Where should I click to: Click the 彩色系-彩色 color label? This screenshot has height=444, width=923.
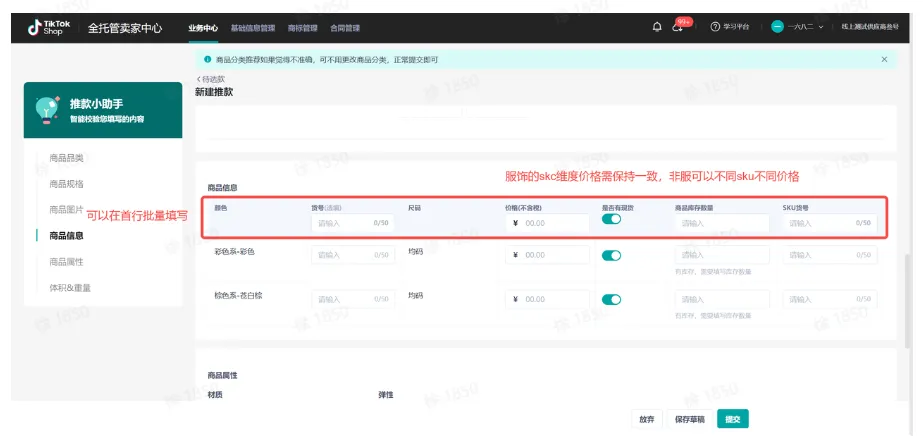click(234, 251)
